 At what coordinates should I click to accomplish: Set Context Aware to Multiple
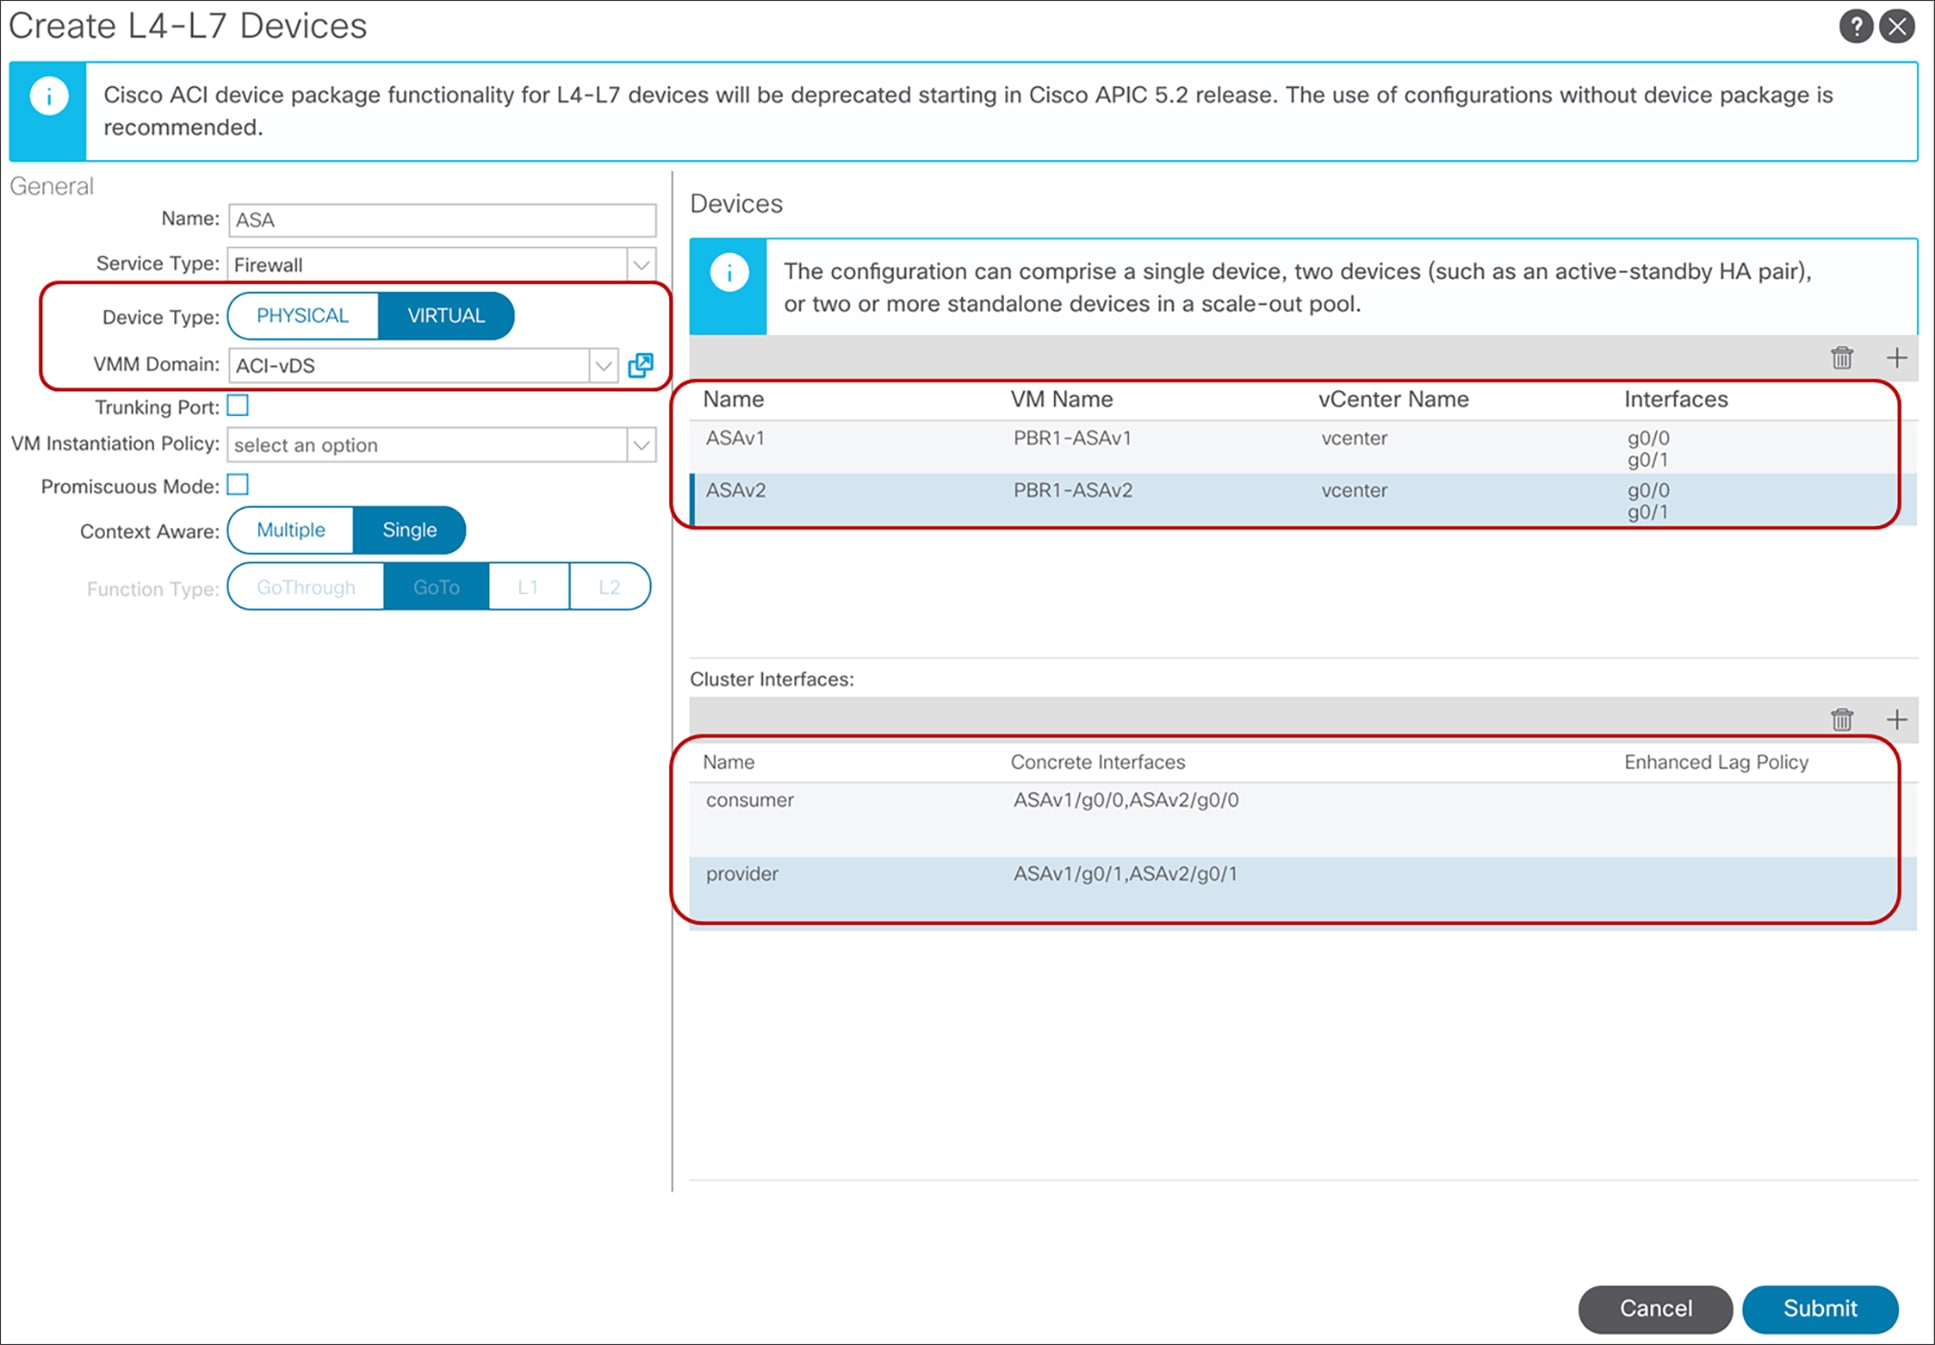(291, 530)
